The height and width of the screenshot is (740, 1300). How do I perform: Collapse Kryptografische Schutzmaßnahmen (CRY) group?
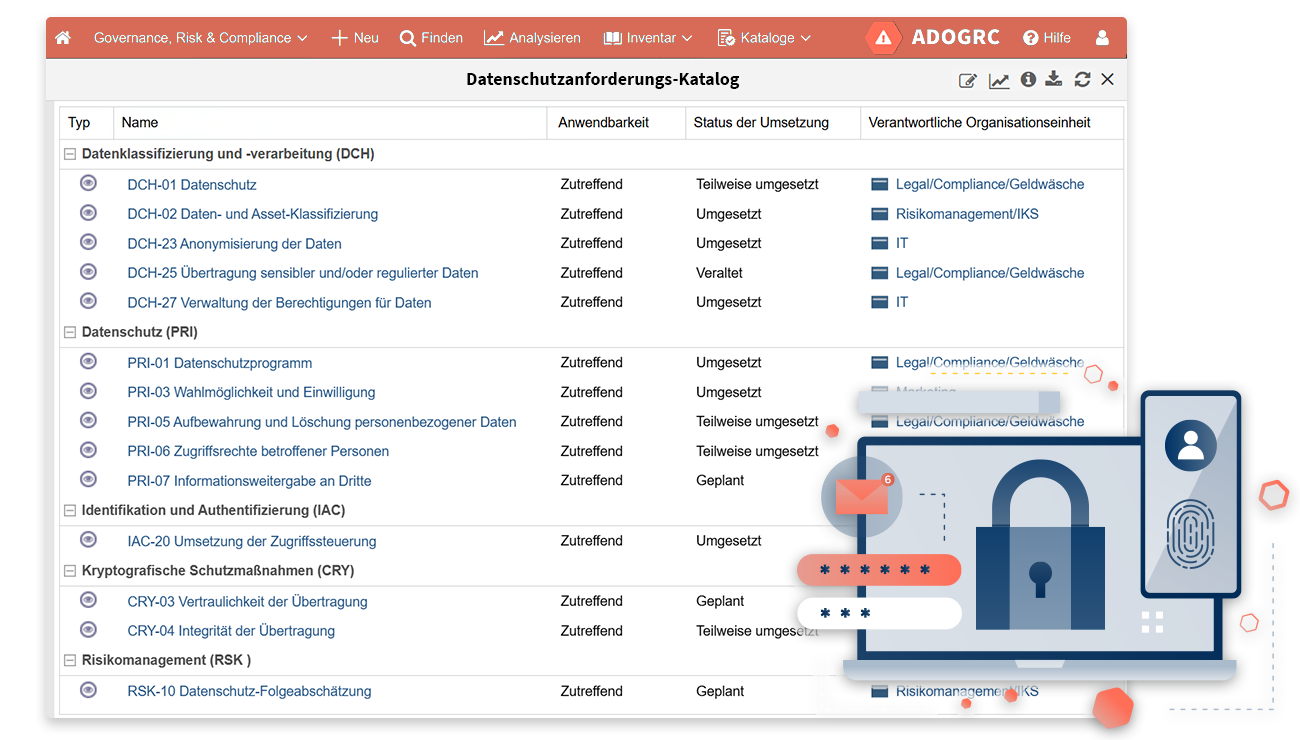[70, 571]
